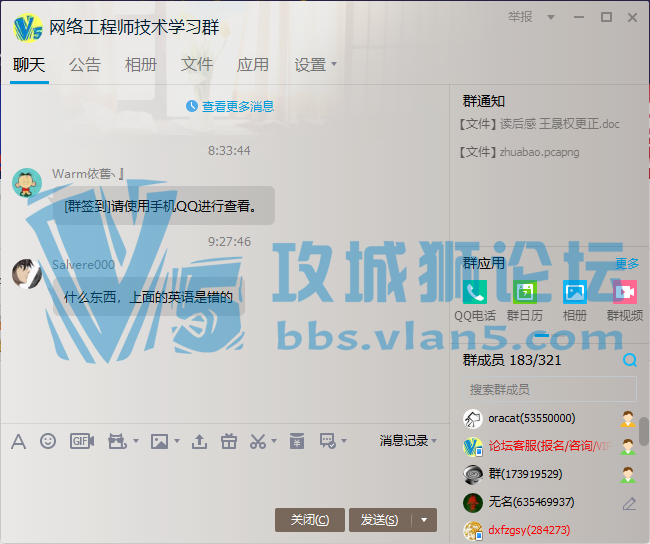The width and height of the screenshot is (650, 544).
Task: Click Salvere000 user avatar in chat
Action: pos(27,274)
